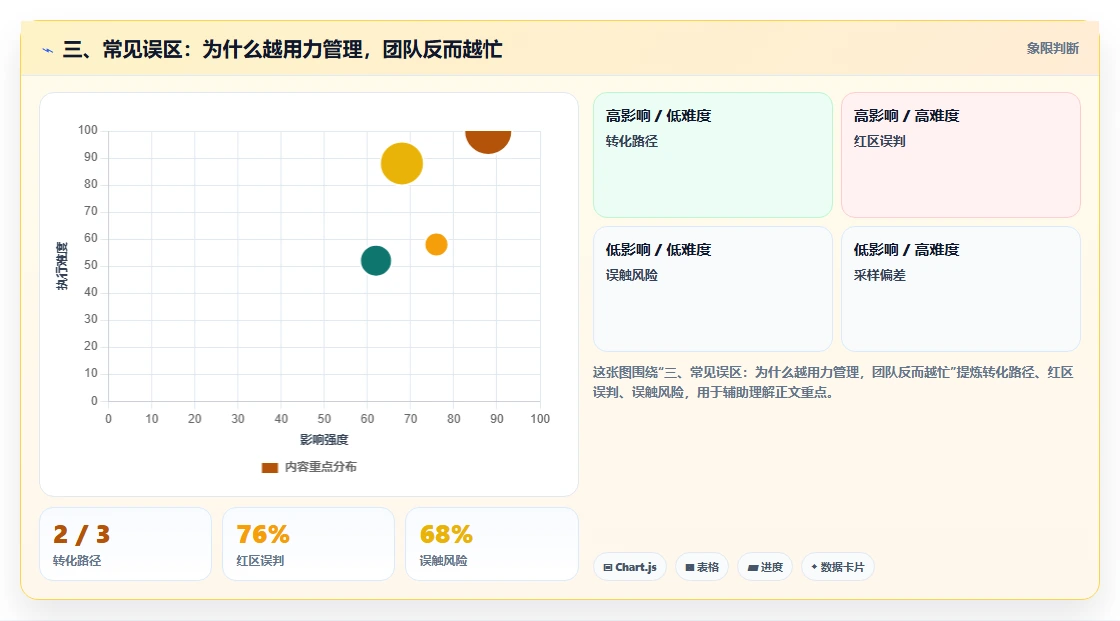Click the yellow bubble on the chart
The image size is (1120, 621).
click(401, 164)
